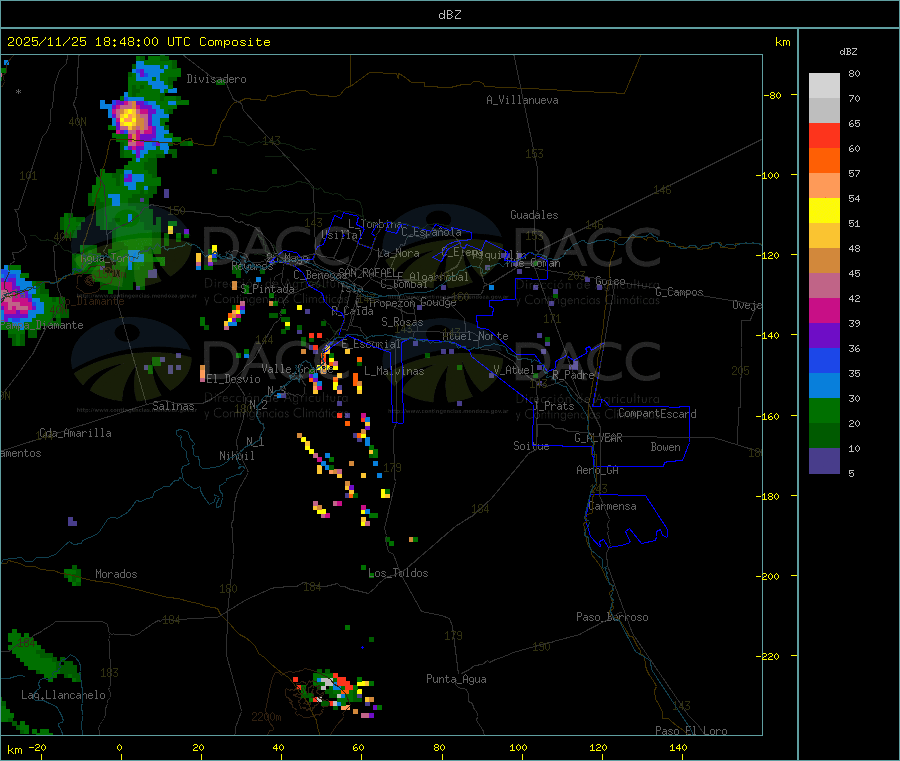The width and height of the screenshot is (900, 761).
Task: Click the Morados map label
Action: tap(116, 574)
